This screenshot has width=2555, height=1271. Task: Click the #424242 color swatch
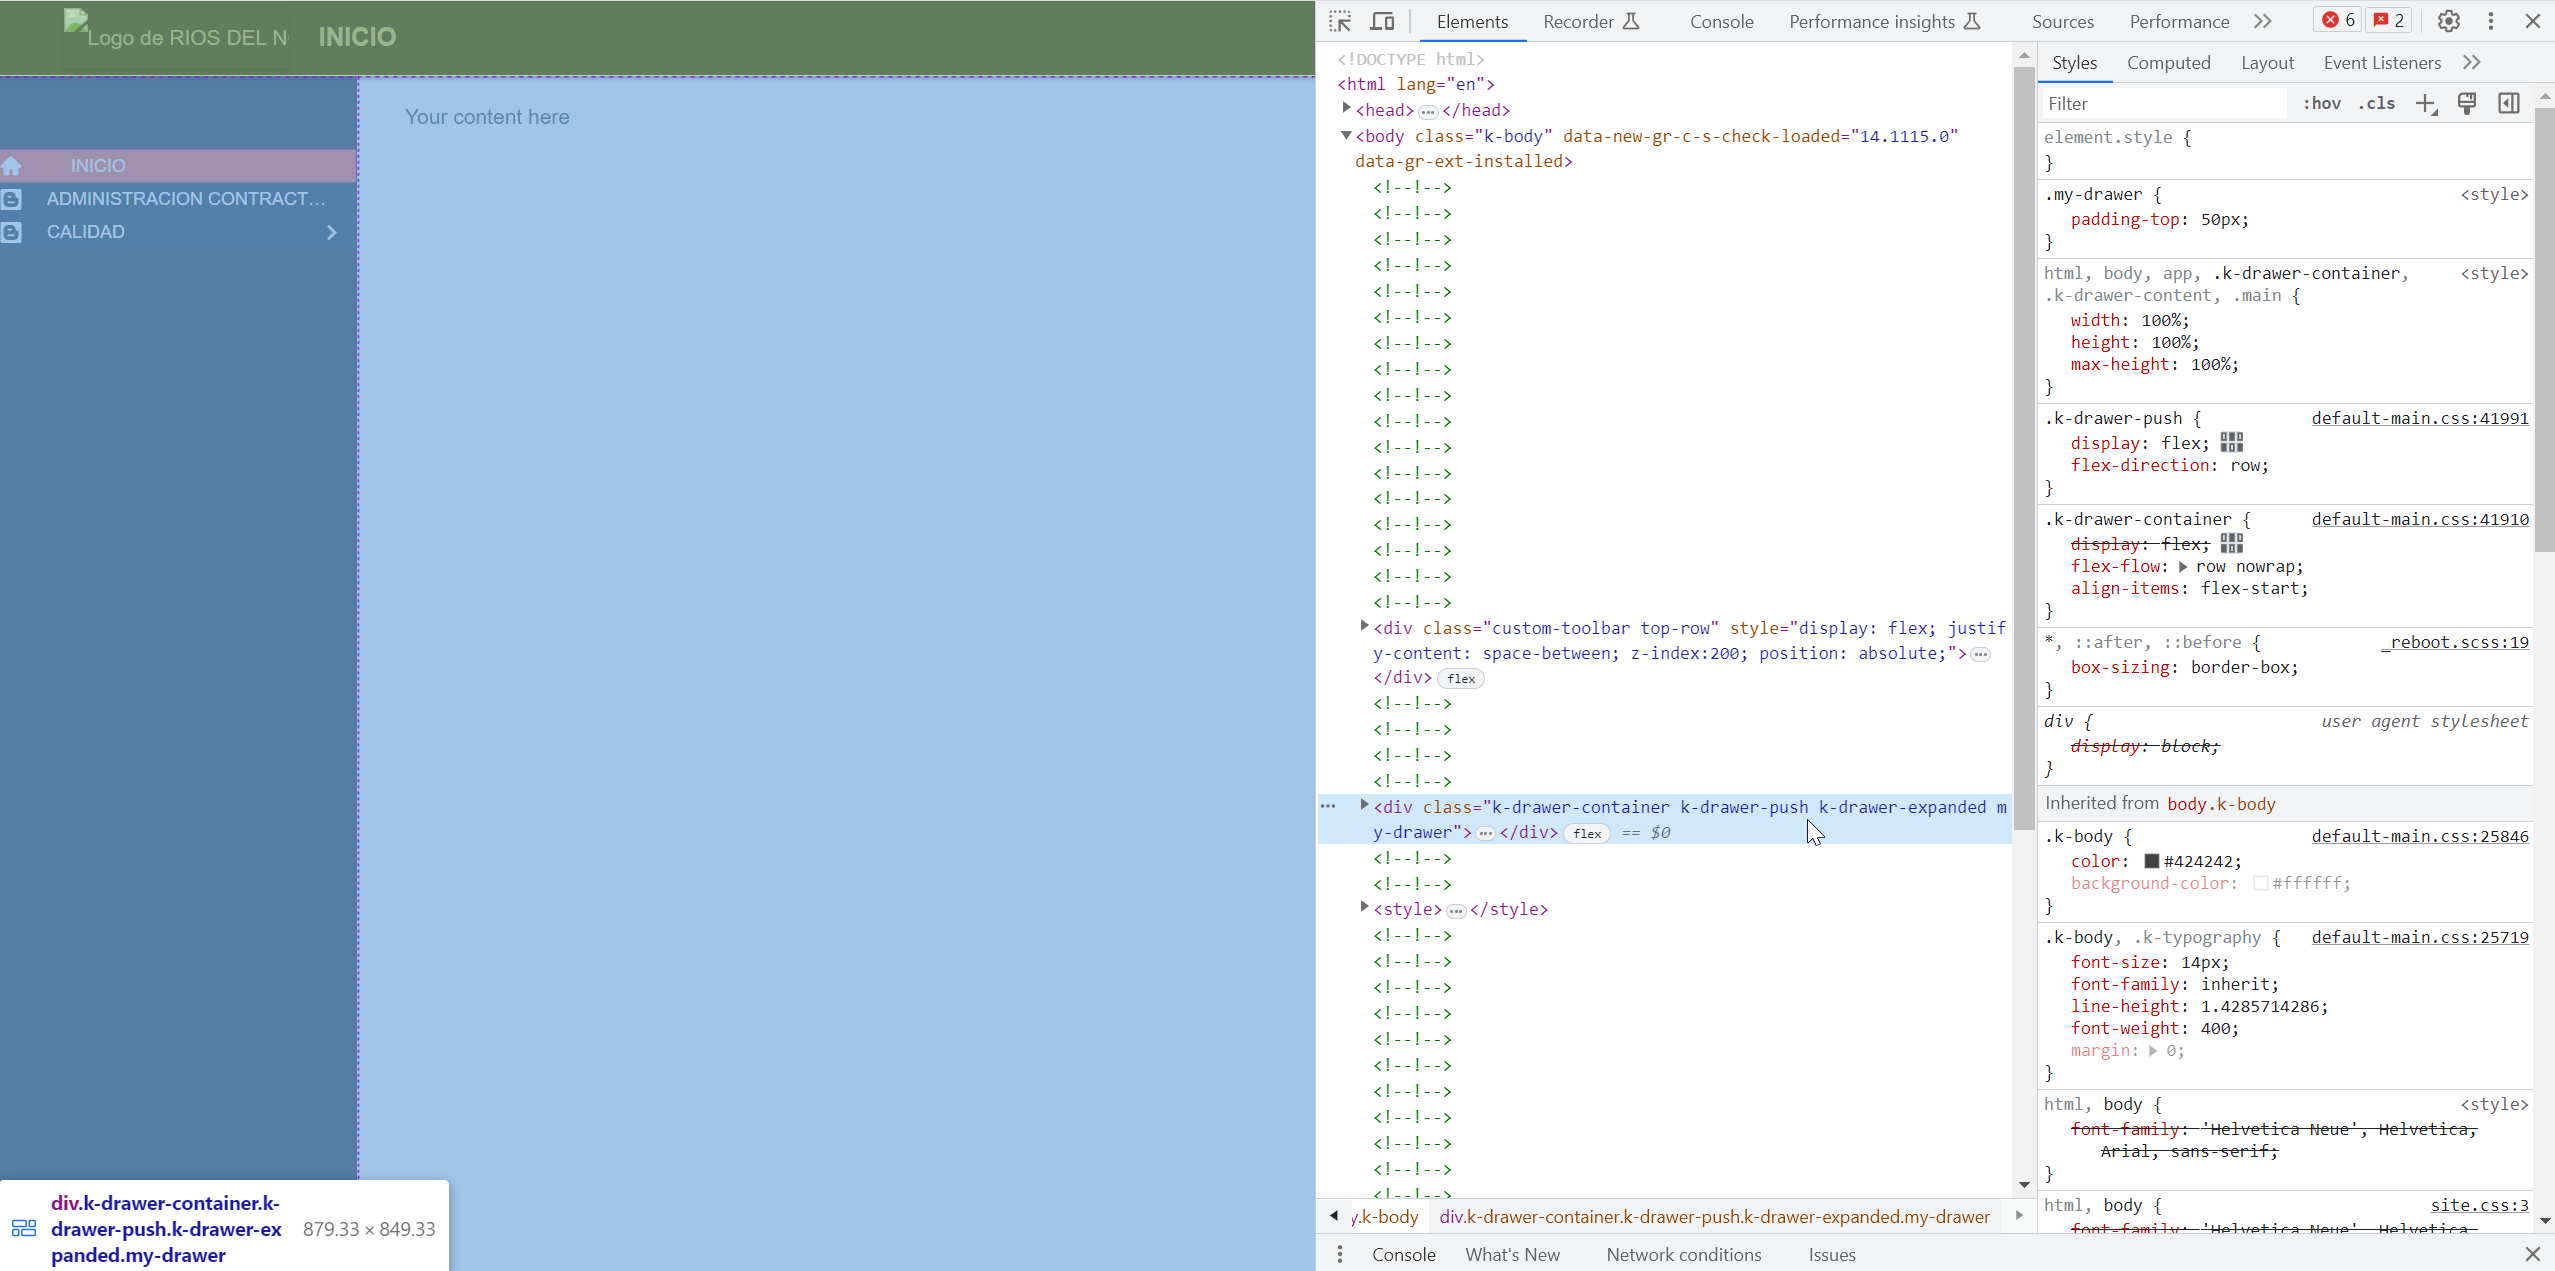[x=2151, y=861]
